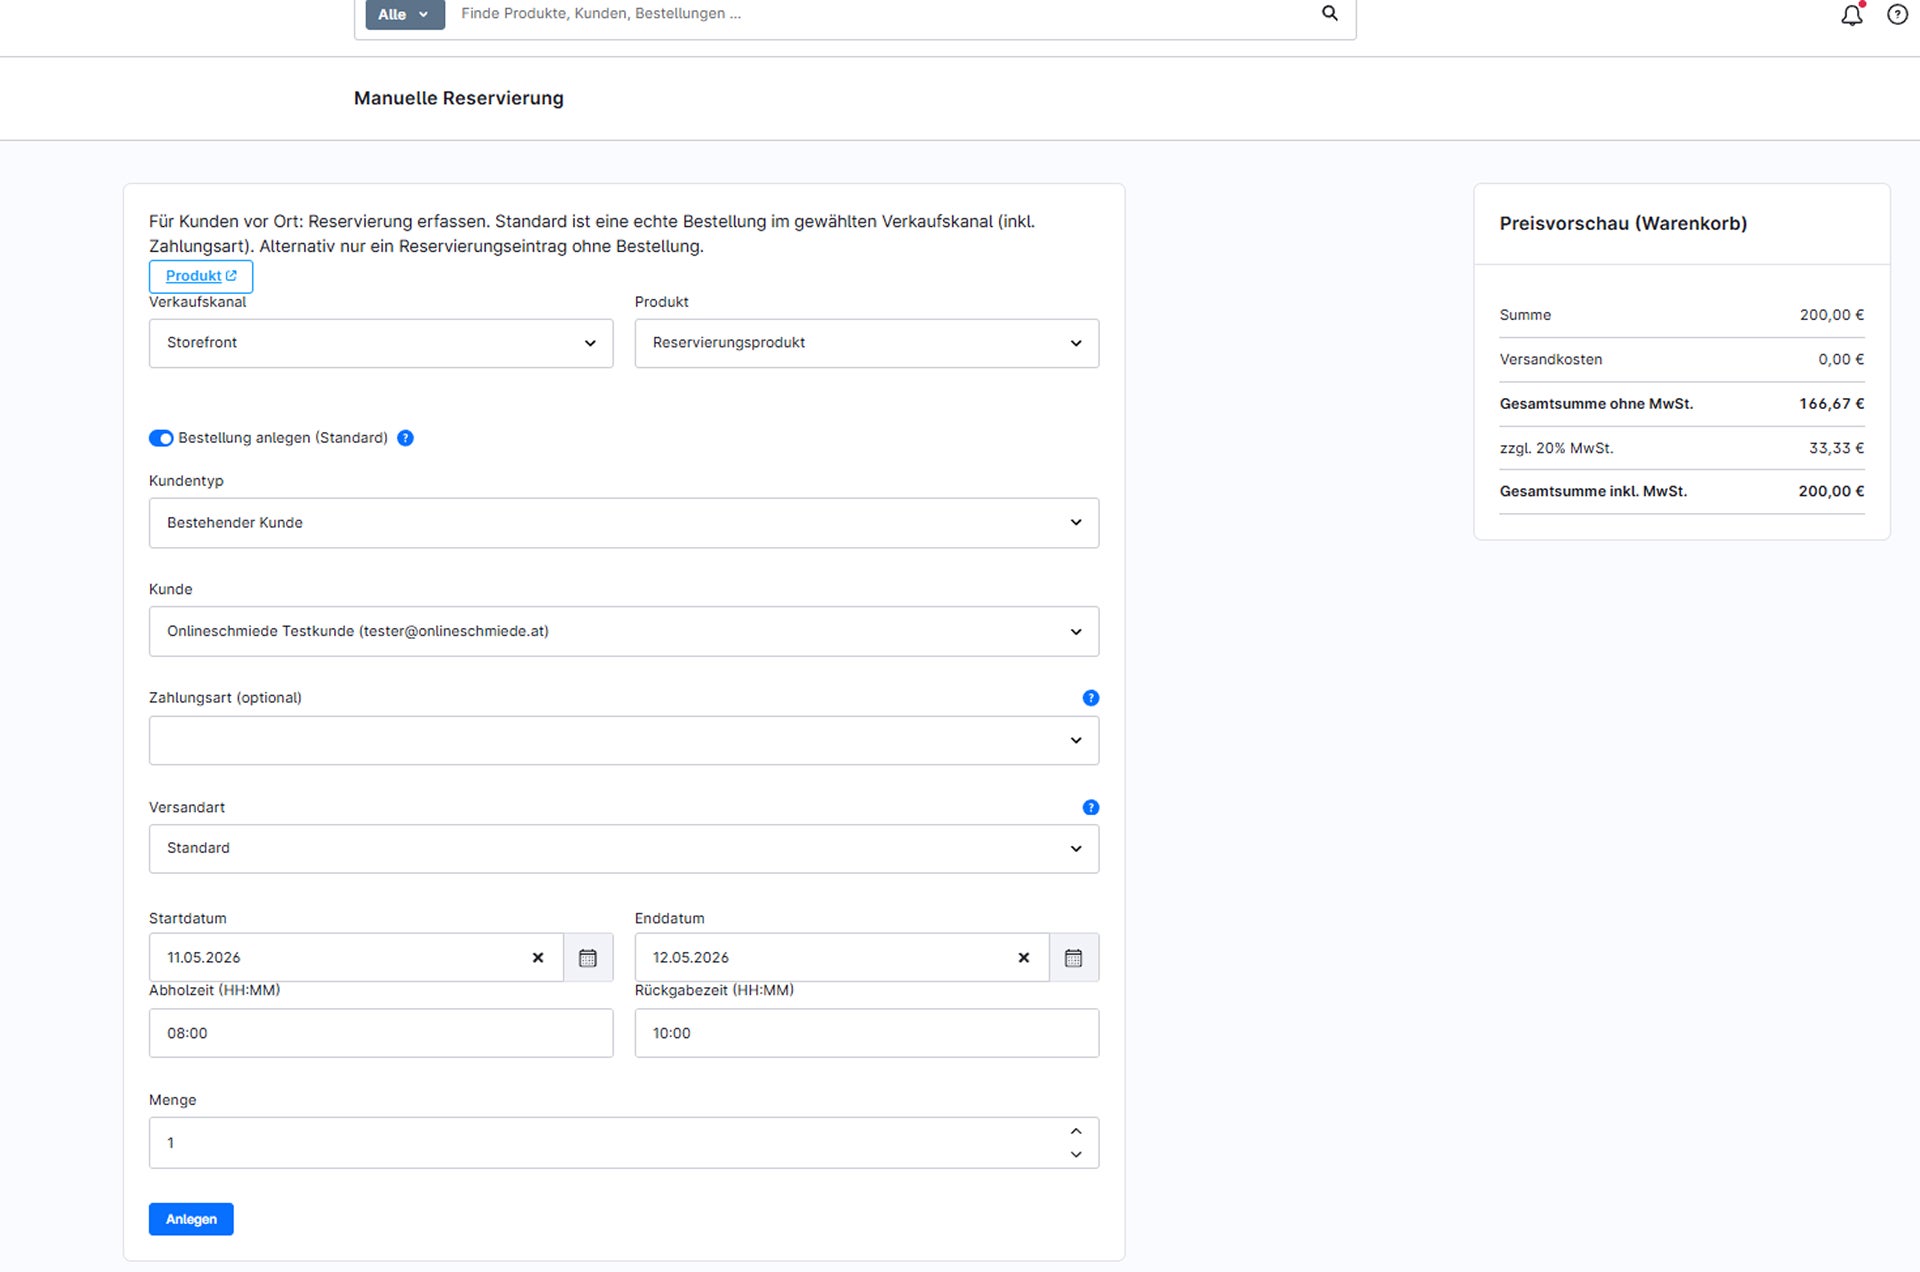Image resolution: width=1920 pixels, height=1272 pixels.
Task: Clear the Enddatum value with X
Action: [1023, 957]
